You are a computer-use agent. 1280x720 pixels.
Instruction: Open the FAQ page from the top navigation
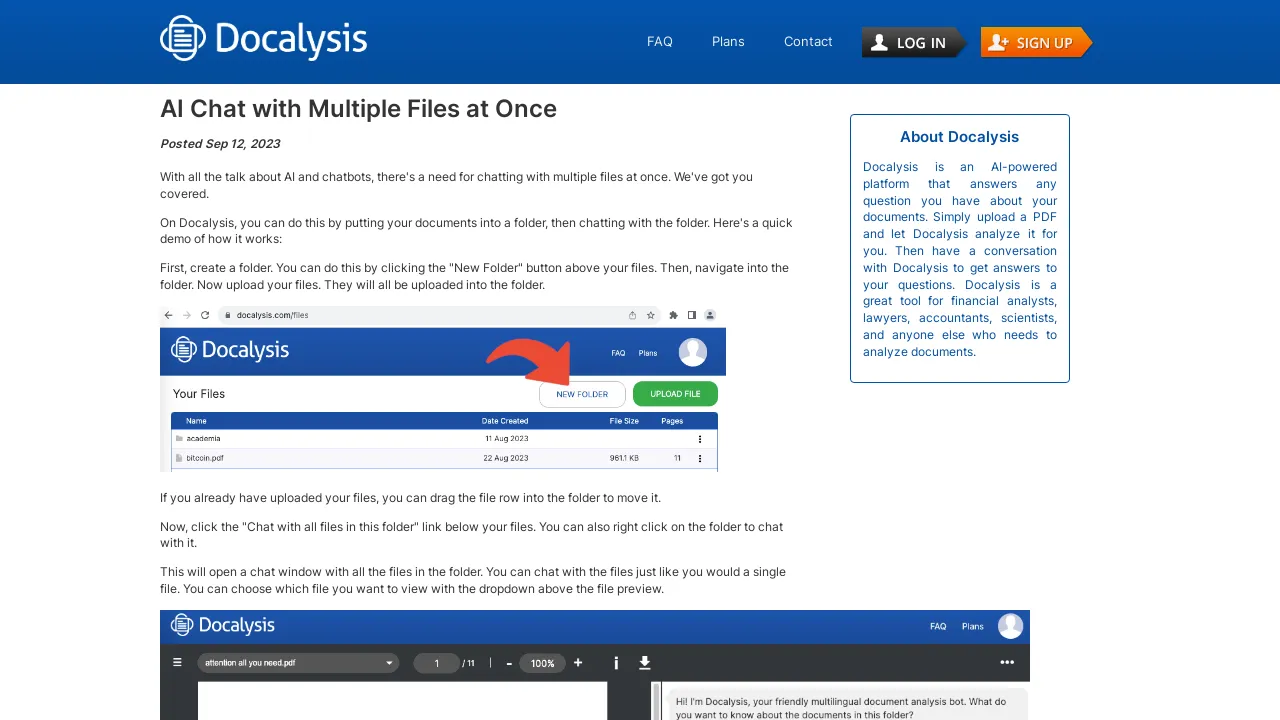click(x=660, y=42)
